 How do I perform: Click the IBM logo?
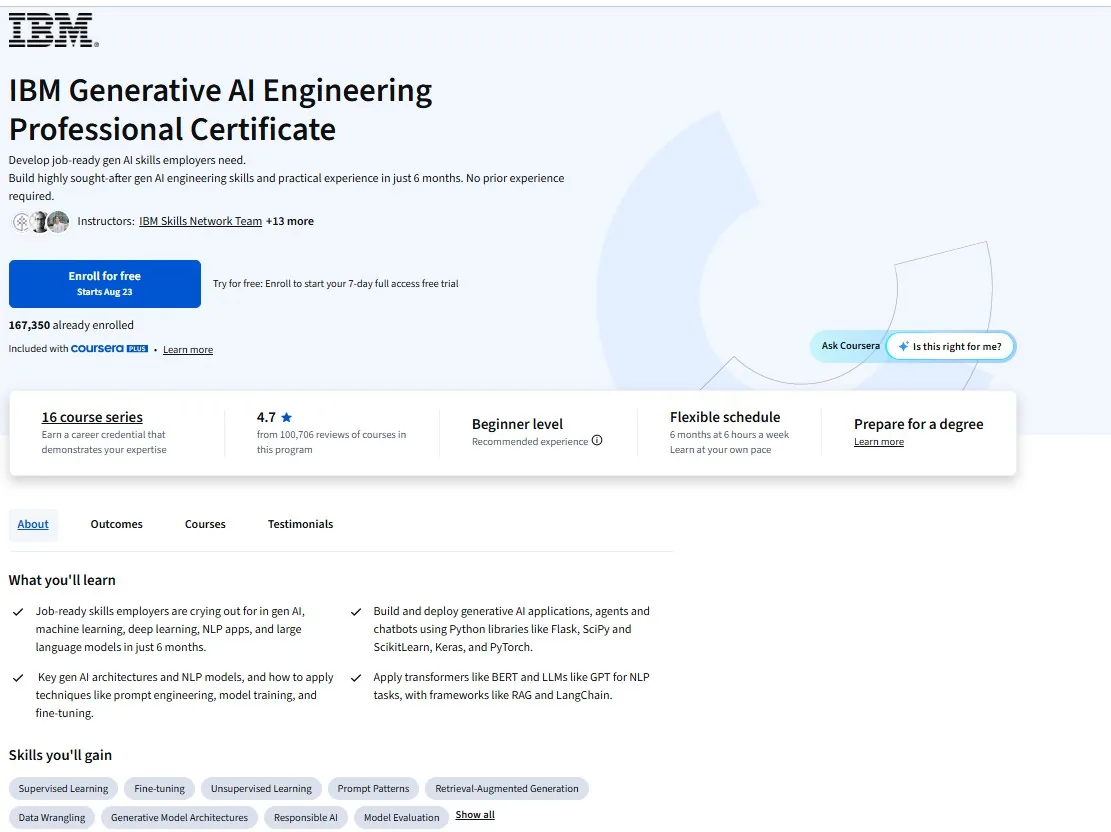pyautogui.click(x=54, y=30)
